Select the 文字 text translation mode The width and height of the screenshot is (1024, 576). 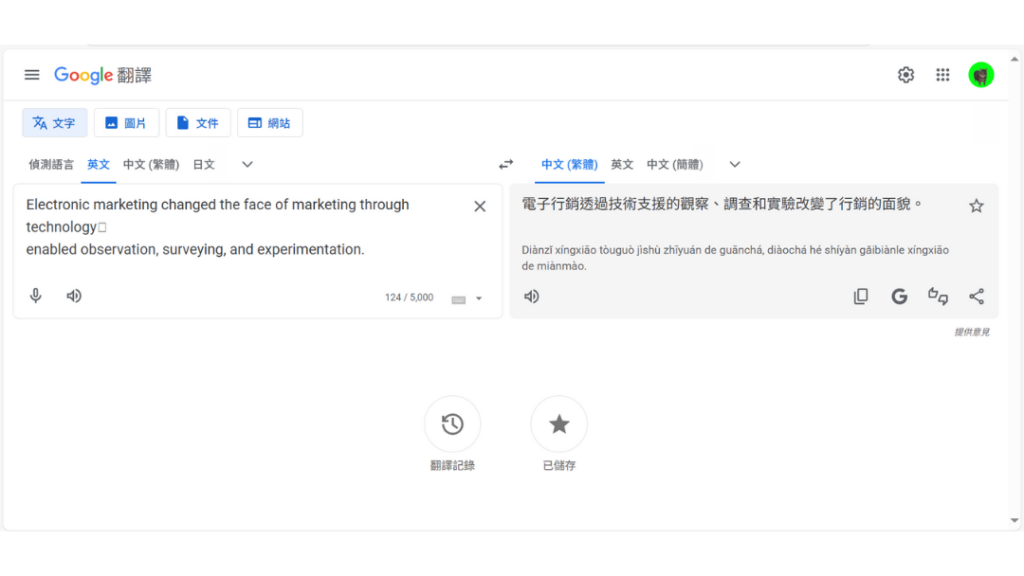[55, 123]
